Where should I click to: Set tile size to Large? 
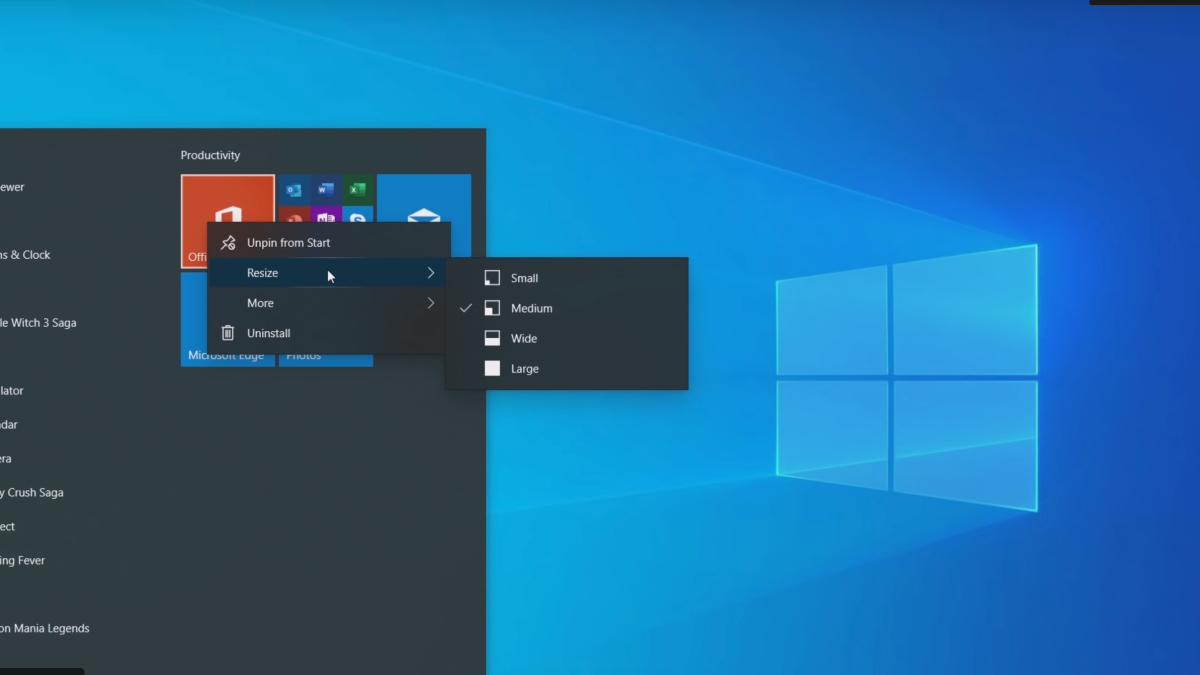click(x=567, y=368)
